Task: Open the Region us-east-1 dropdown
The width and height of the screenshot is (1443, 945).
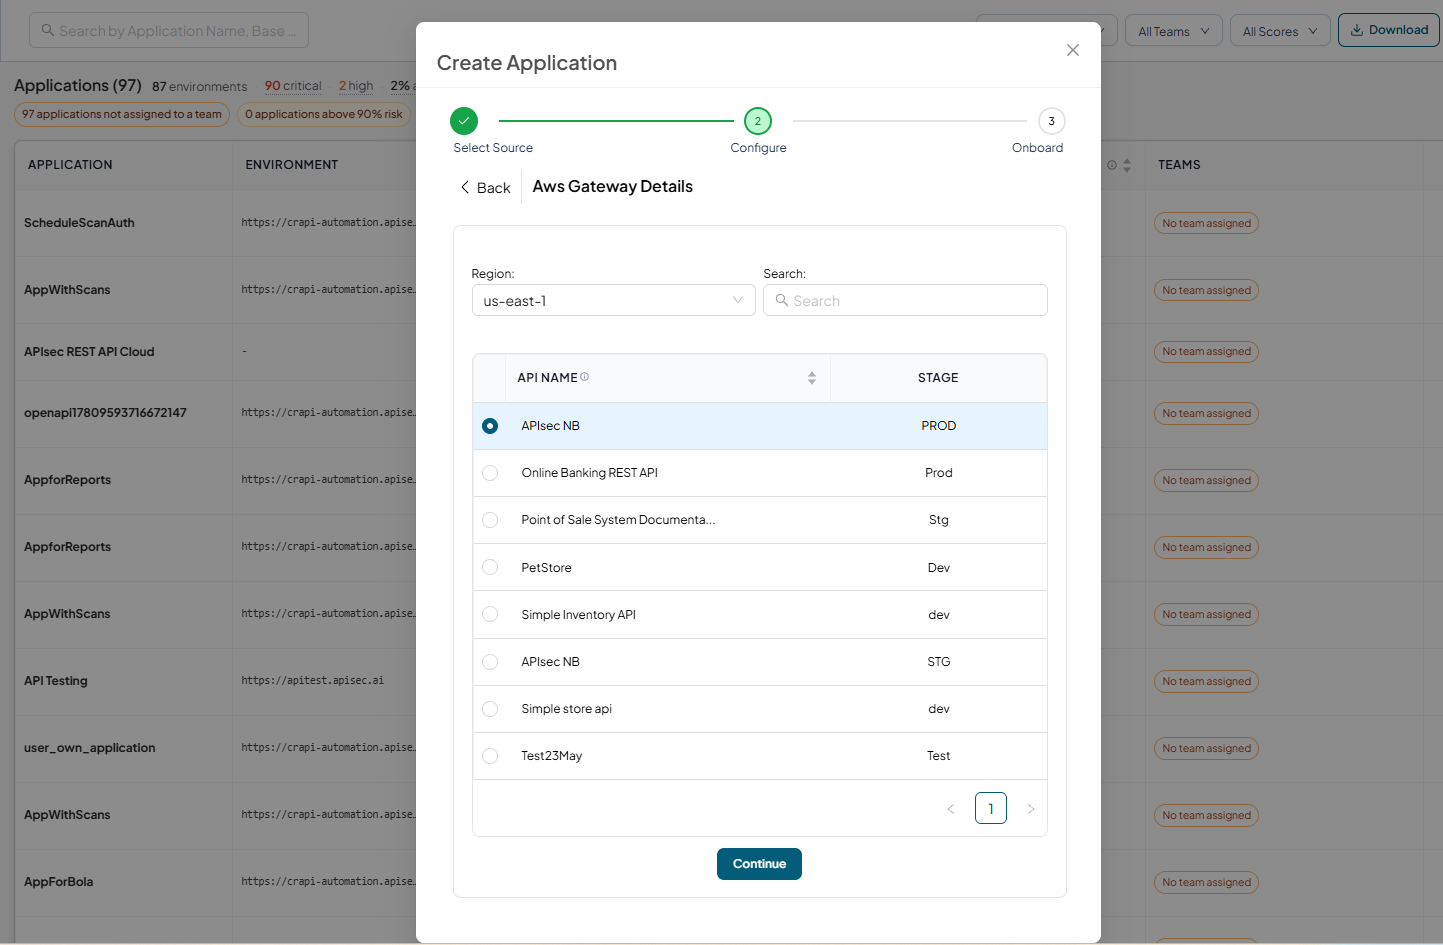Action: pos(613,300)
